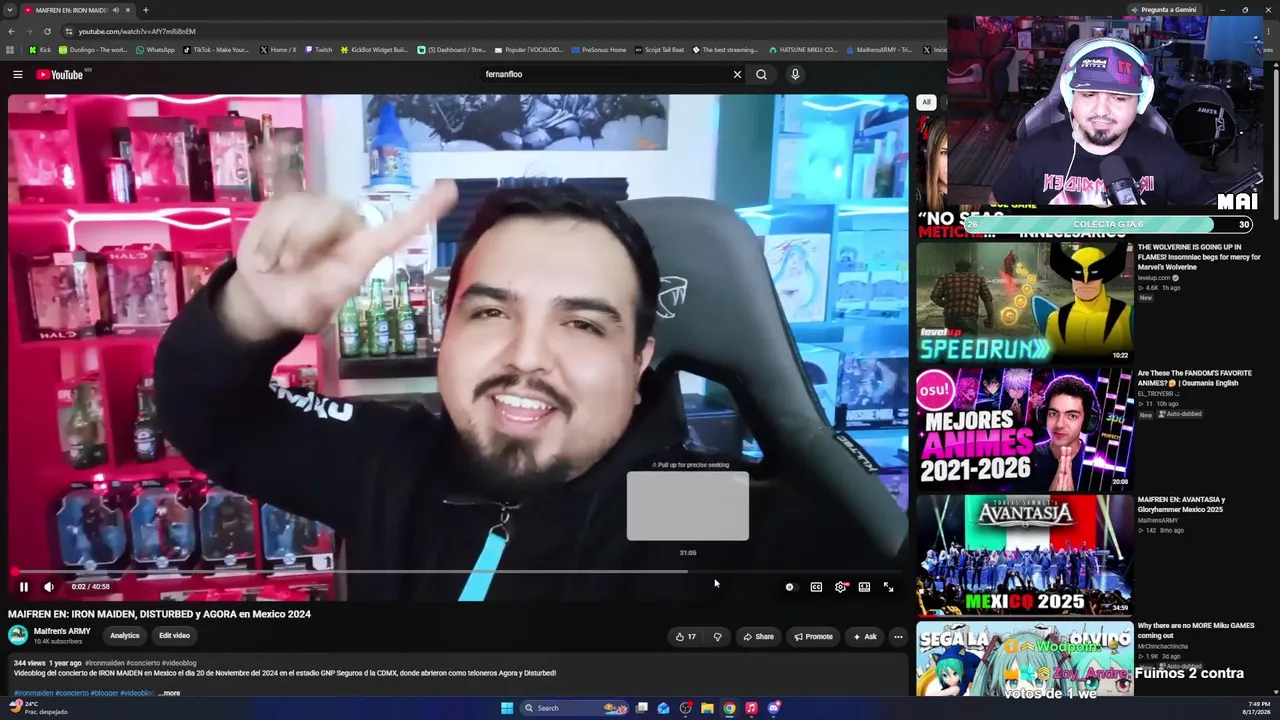The height and width of the screenshot is (720, 1280).
Task: Promote this video
Action: click(x=813, y=636)
